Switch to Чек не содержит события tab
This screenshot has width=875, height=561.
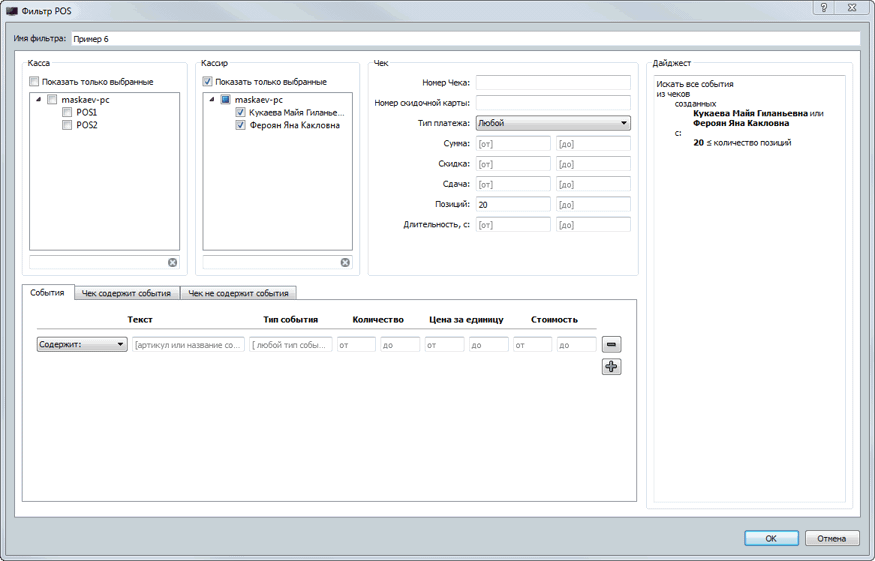point(240,293)
